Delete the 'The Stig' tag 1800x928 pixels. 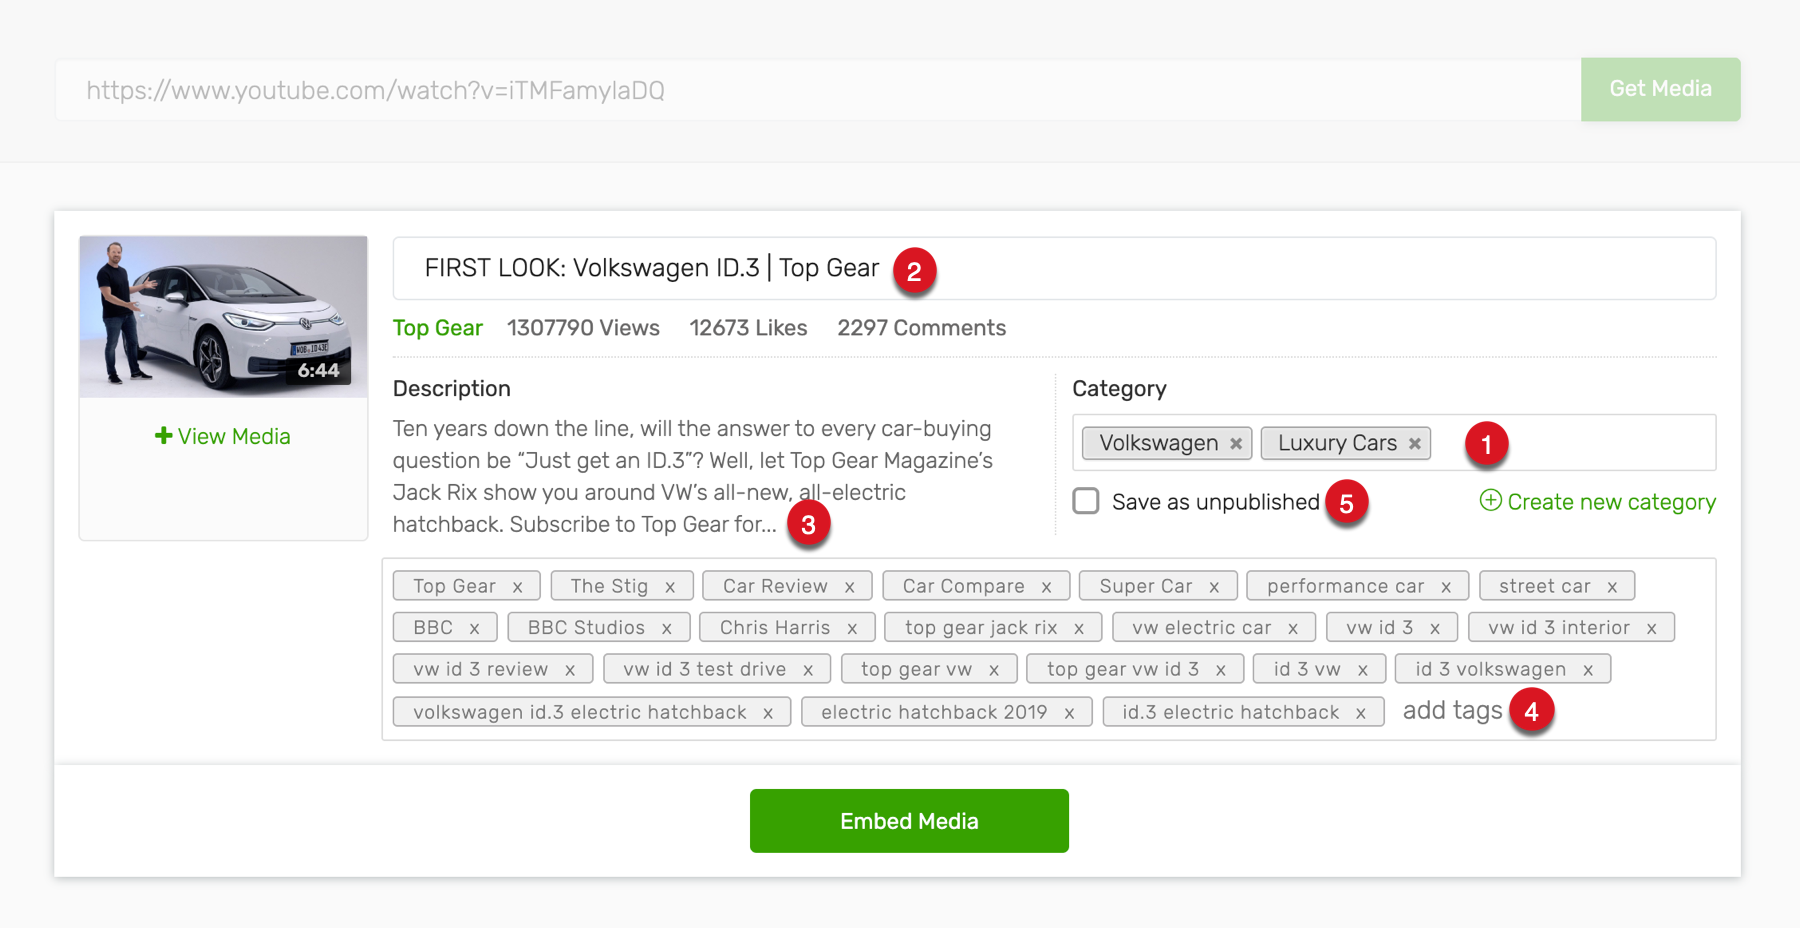(x=670, y=587)
